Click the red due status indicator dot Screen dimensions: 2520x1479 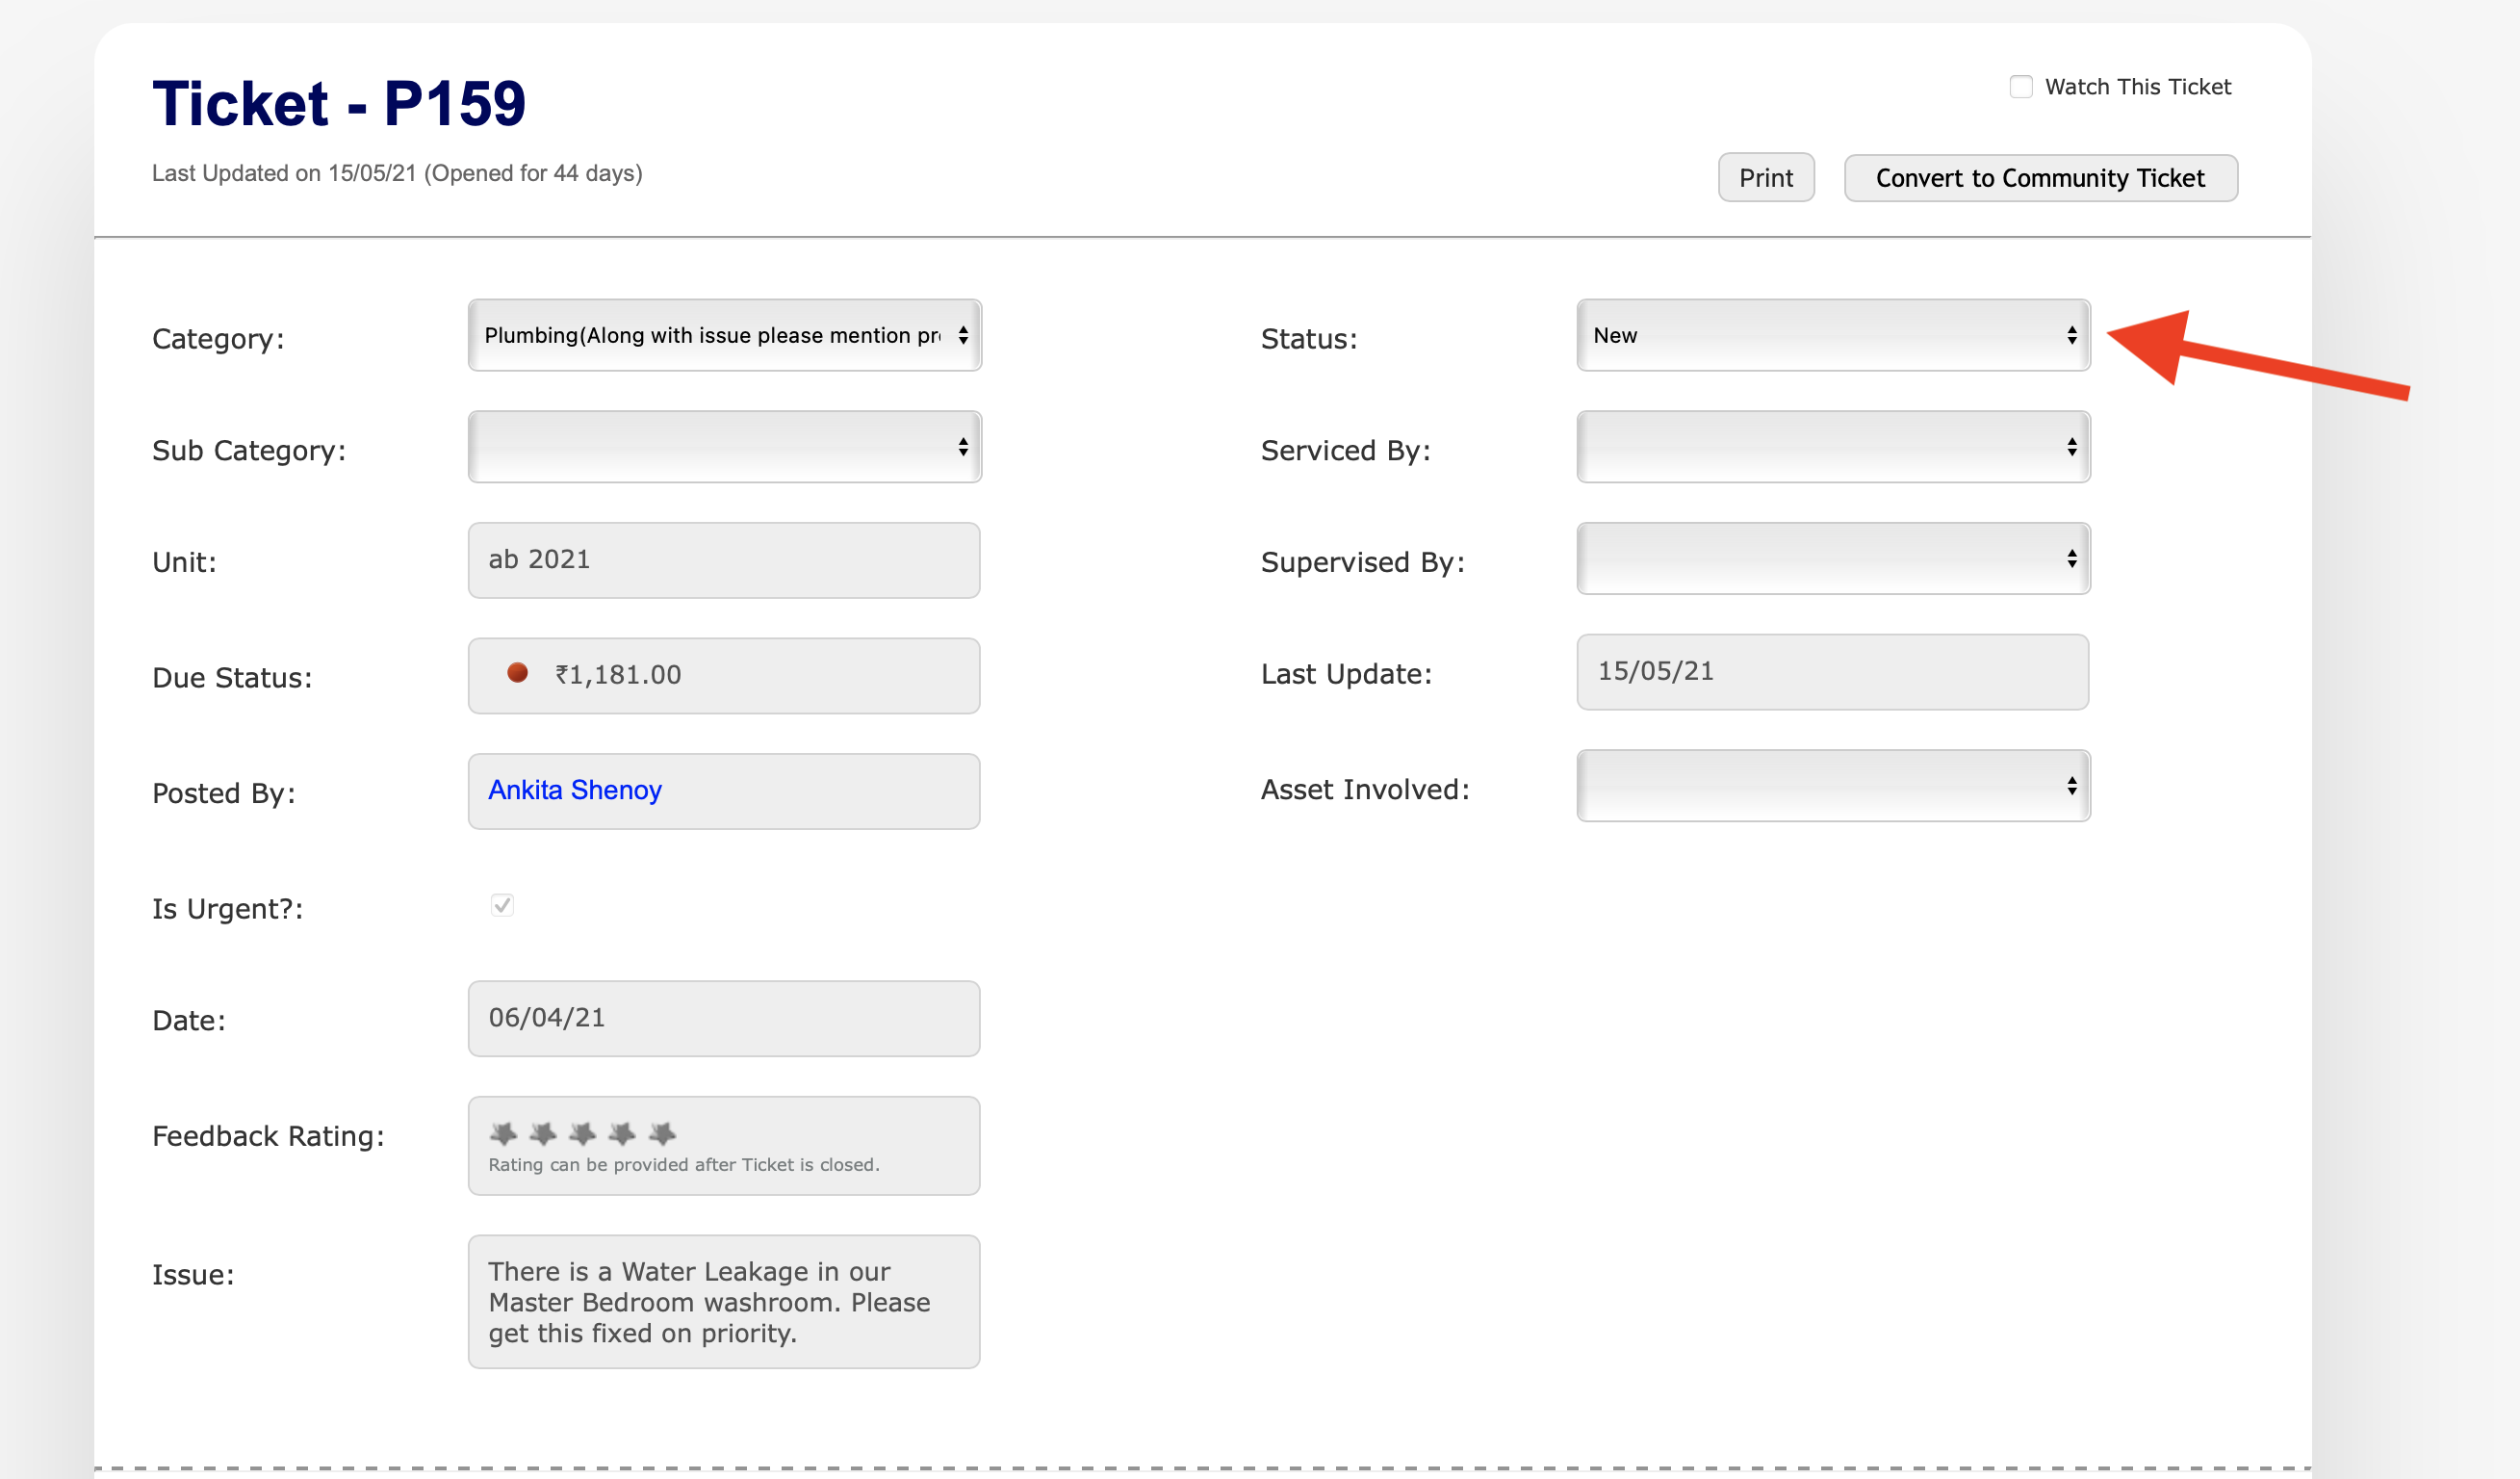[x=517, y=673]
